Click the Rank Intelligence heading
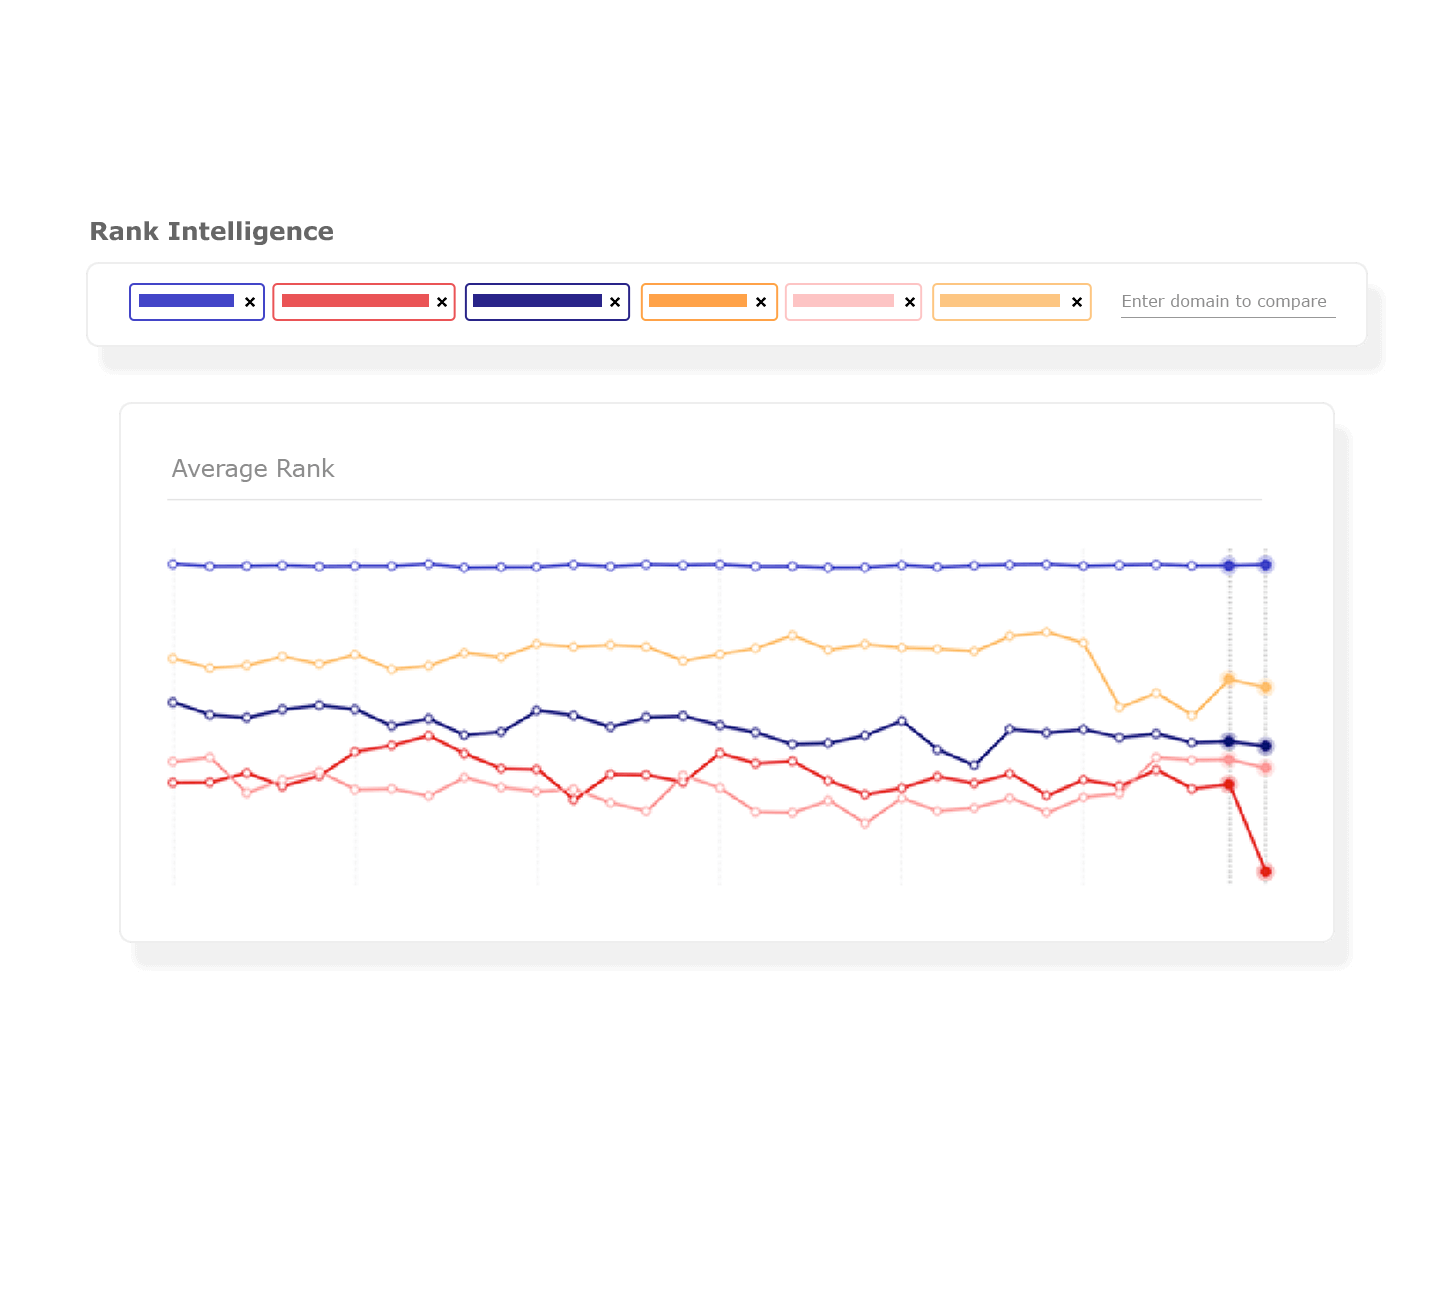 [x=211, y=231]
